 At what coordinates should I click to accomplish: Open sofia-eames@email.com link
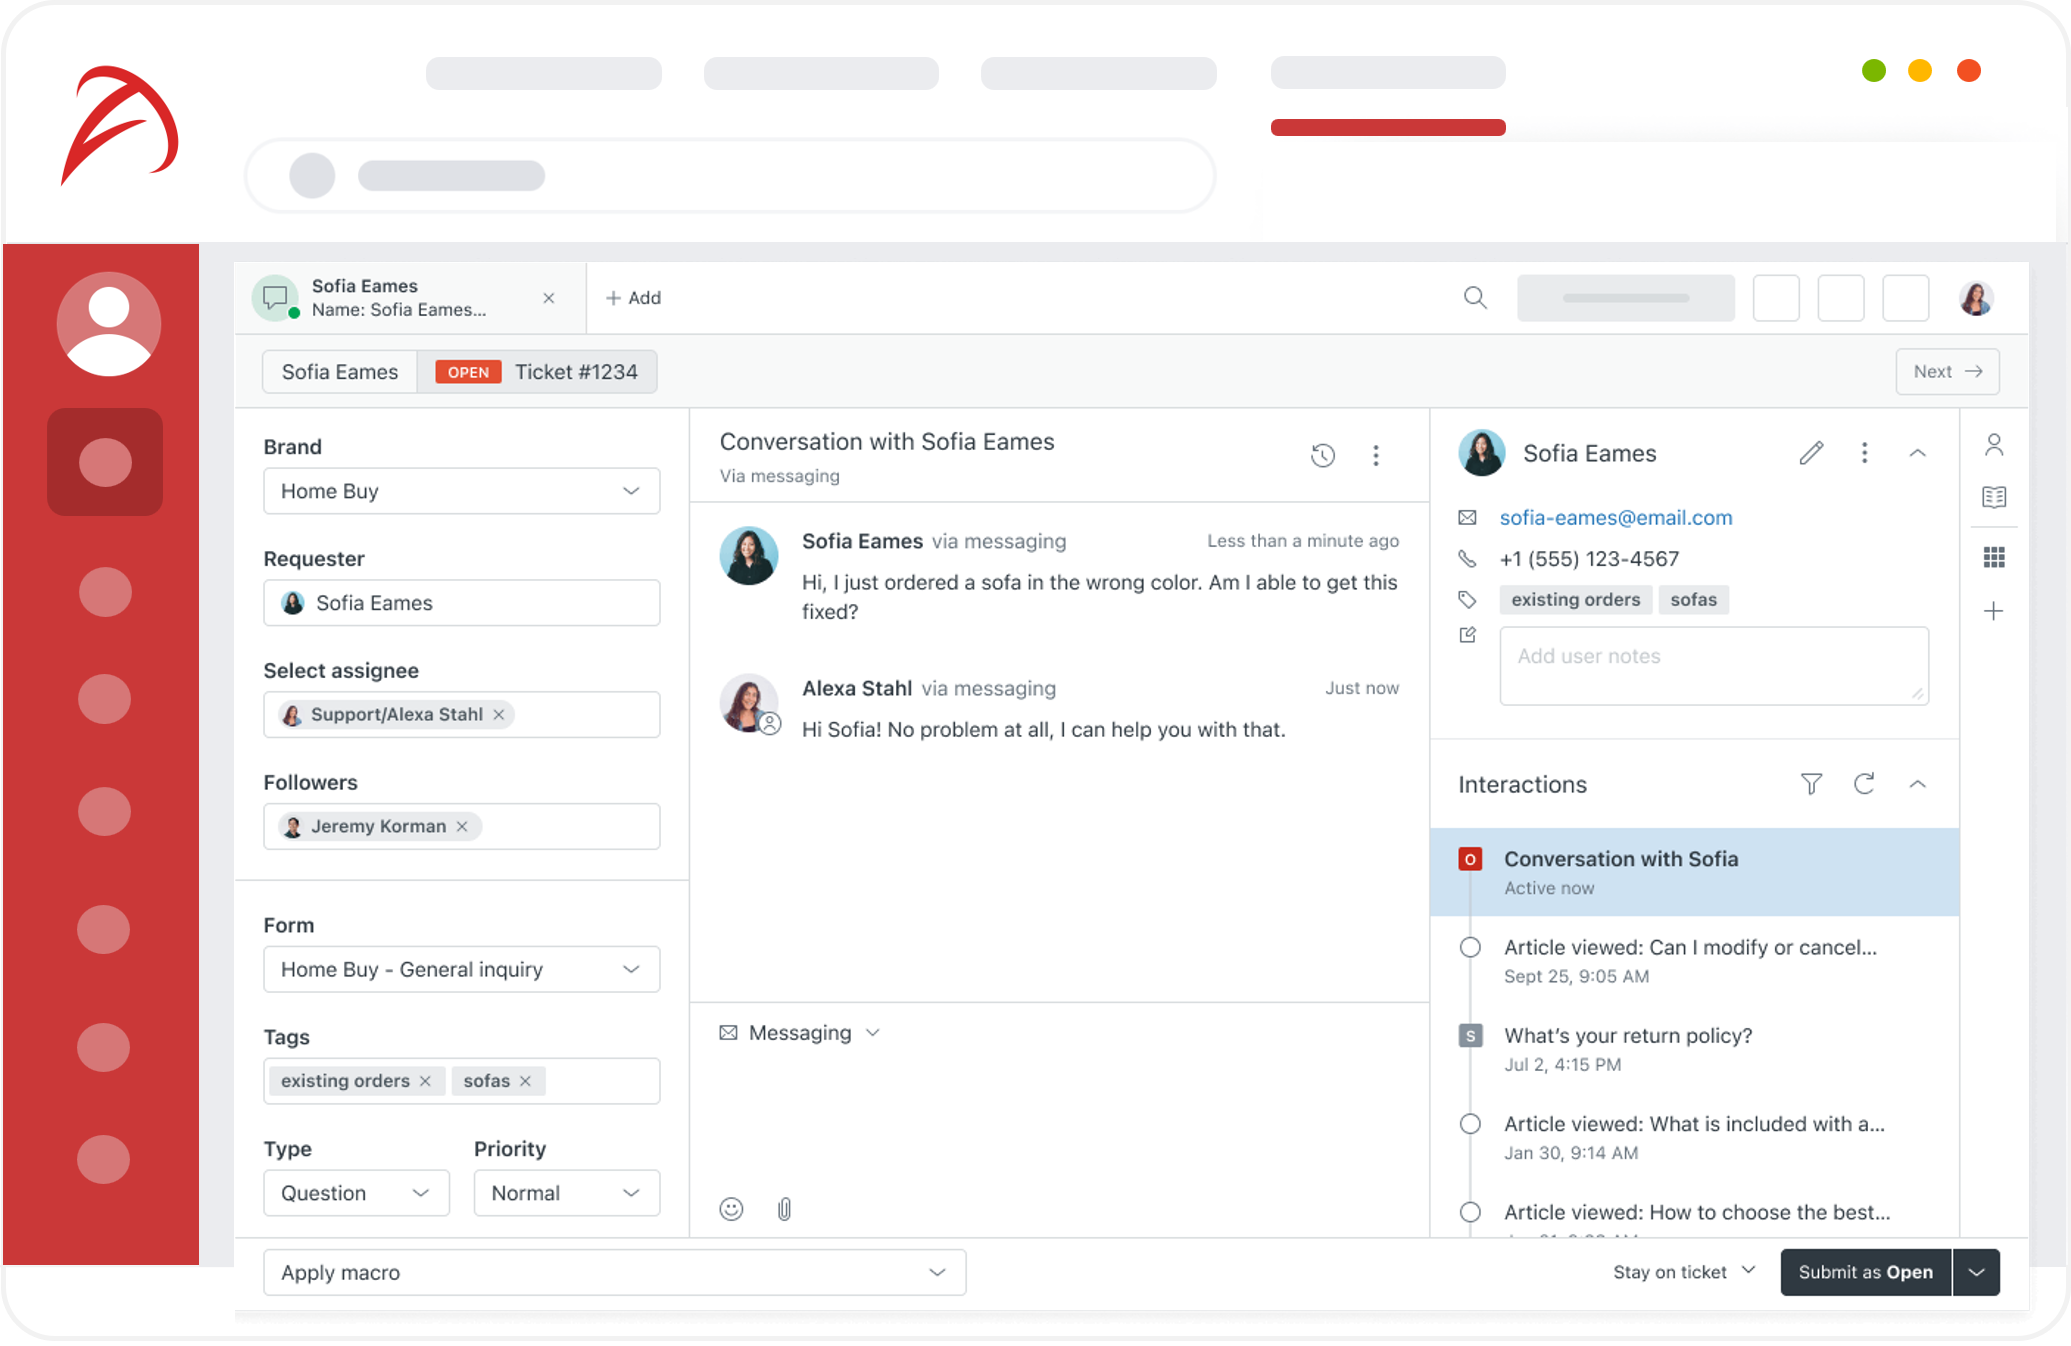tap(1616, 518)
